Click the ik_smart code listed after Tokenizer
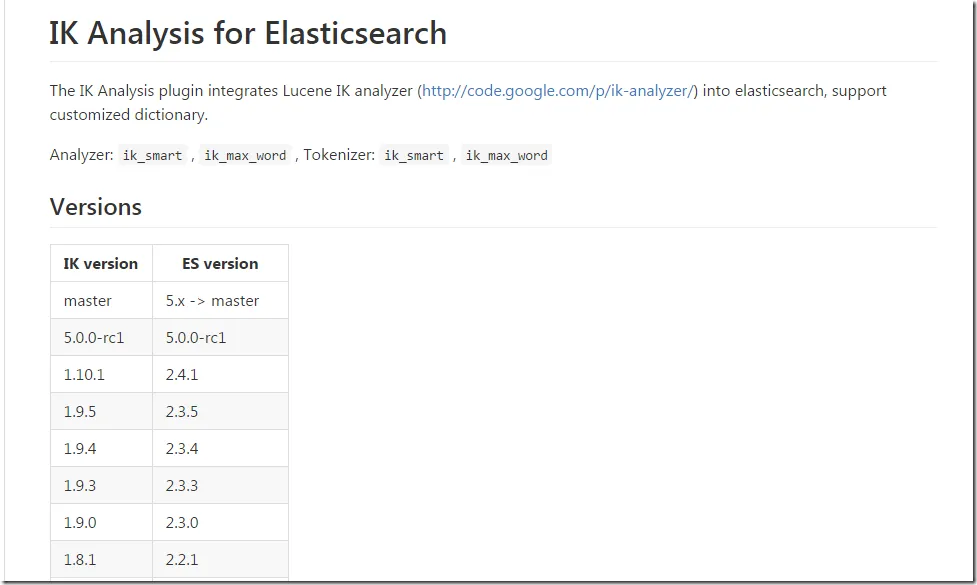 point(414,156)
